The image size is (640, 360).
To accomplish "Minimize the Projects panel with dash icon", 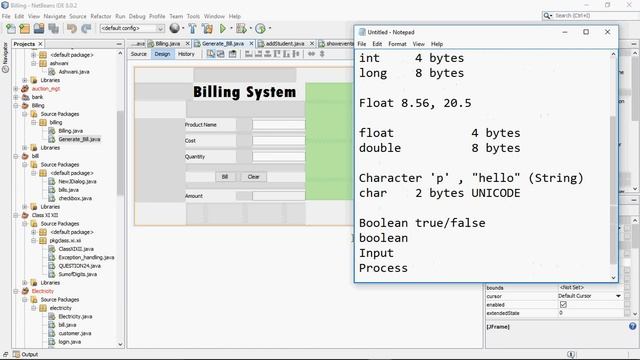I will click(119, 44).
